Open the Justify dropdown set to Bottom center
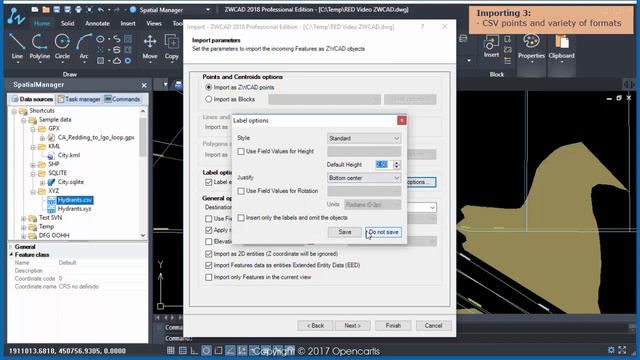Image resolution: width=640 pixels, height=360 pixels. pyautogui.click(x=364, y=178)
